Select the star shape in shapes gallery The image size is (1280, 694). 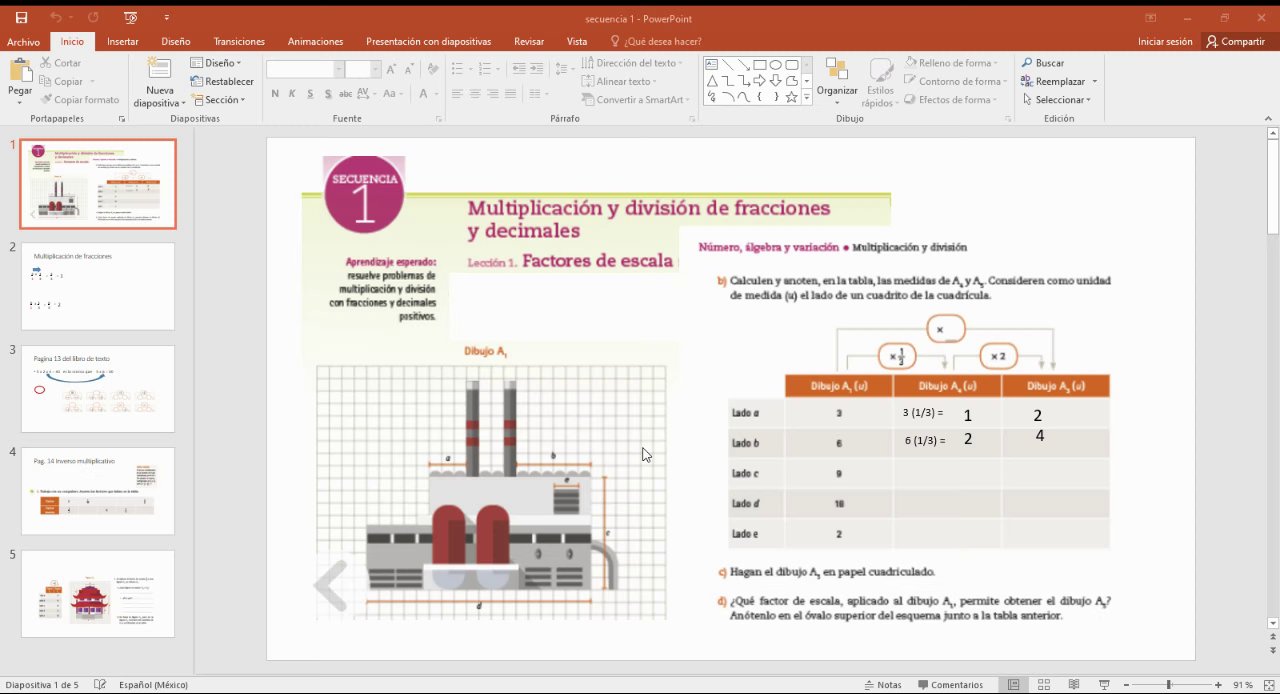coord(792,97)
